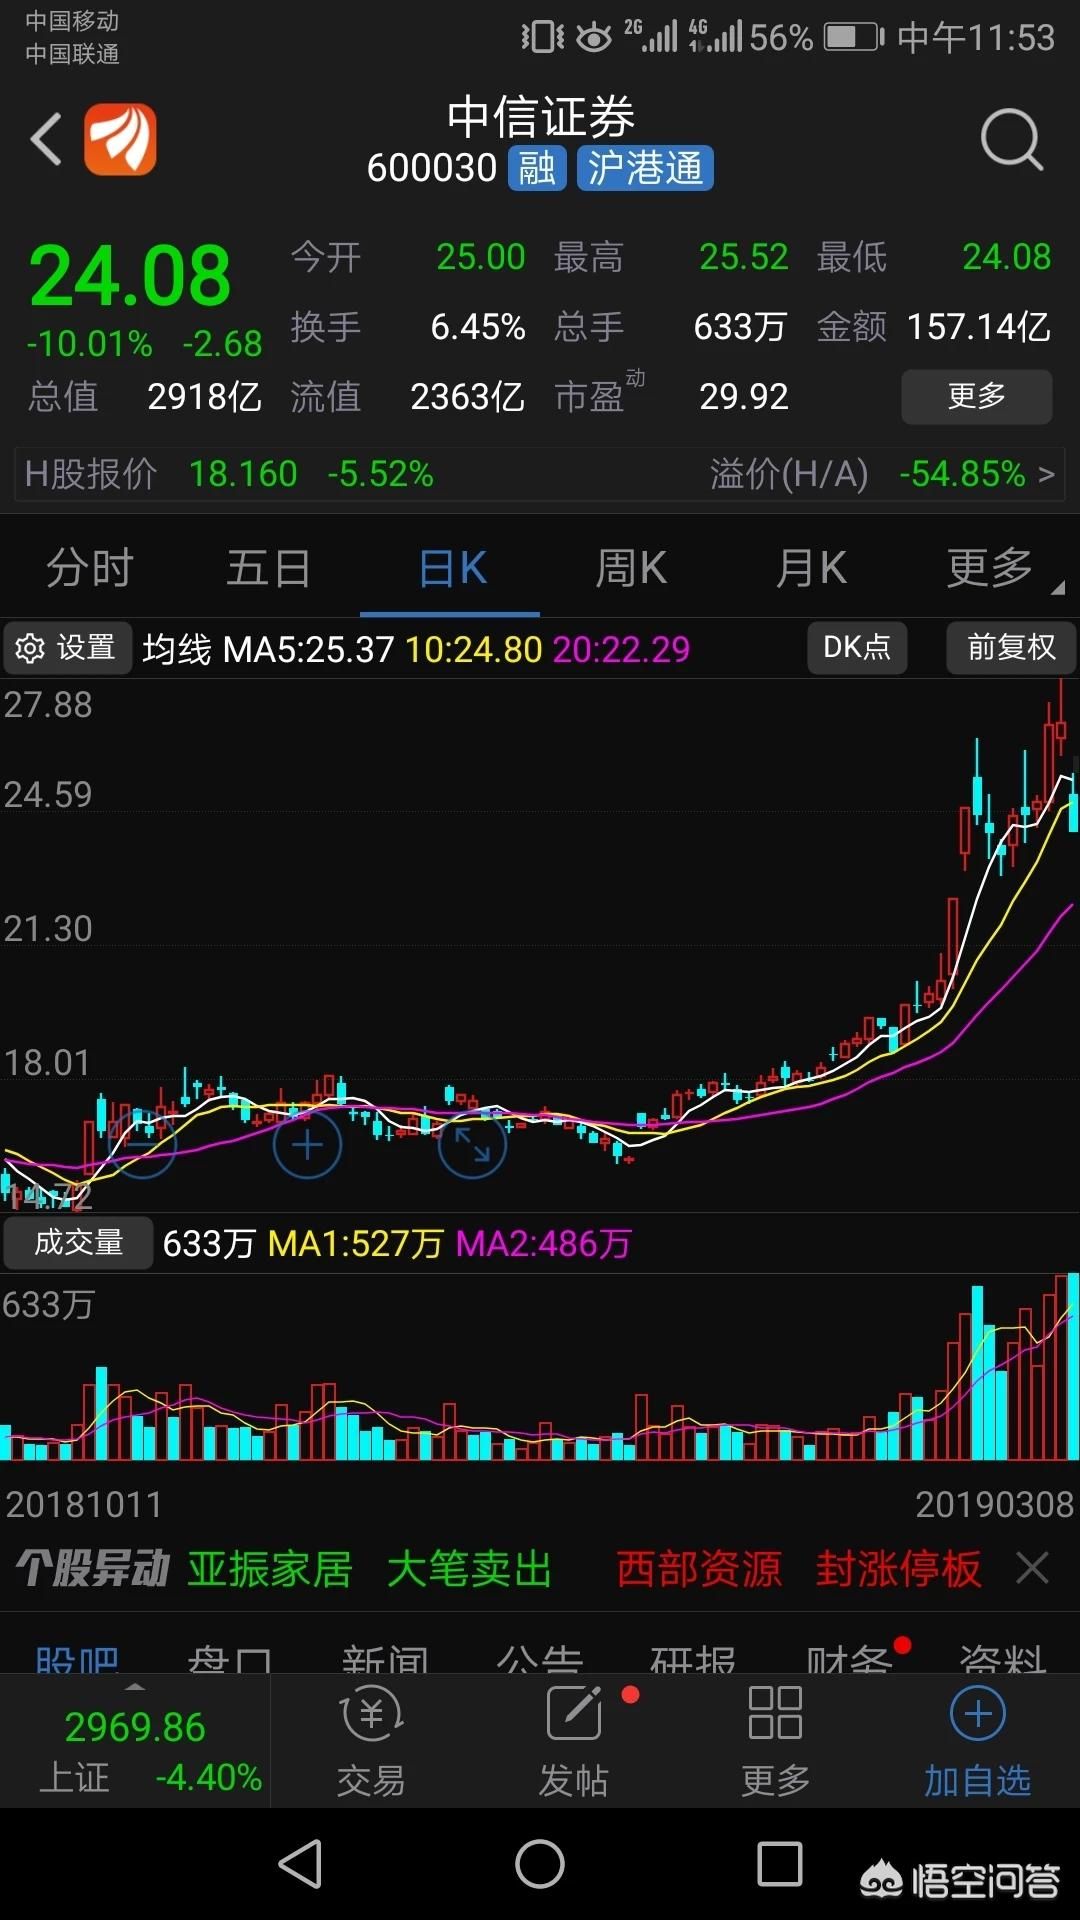The width and height of the screenshot is (1080, 1920).
Task: Open the H股报价 row arrow
Action: [x=1046, y=473]
